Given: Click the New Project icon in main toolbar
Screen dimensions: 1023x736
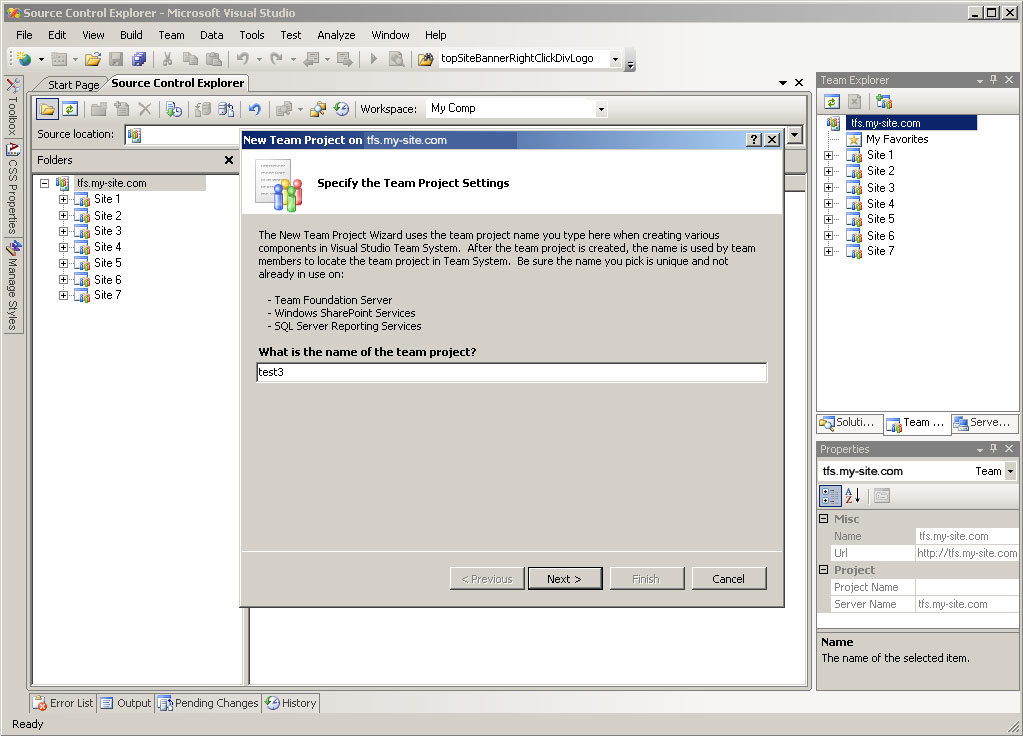Looking at the screenshot, I should point(24,59).
